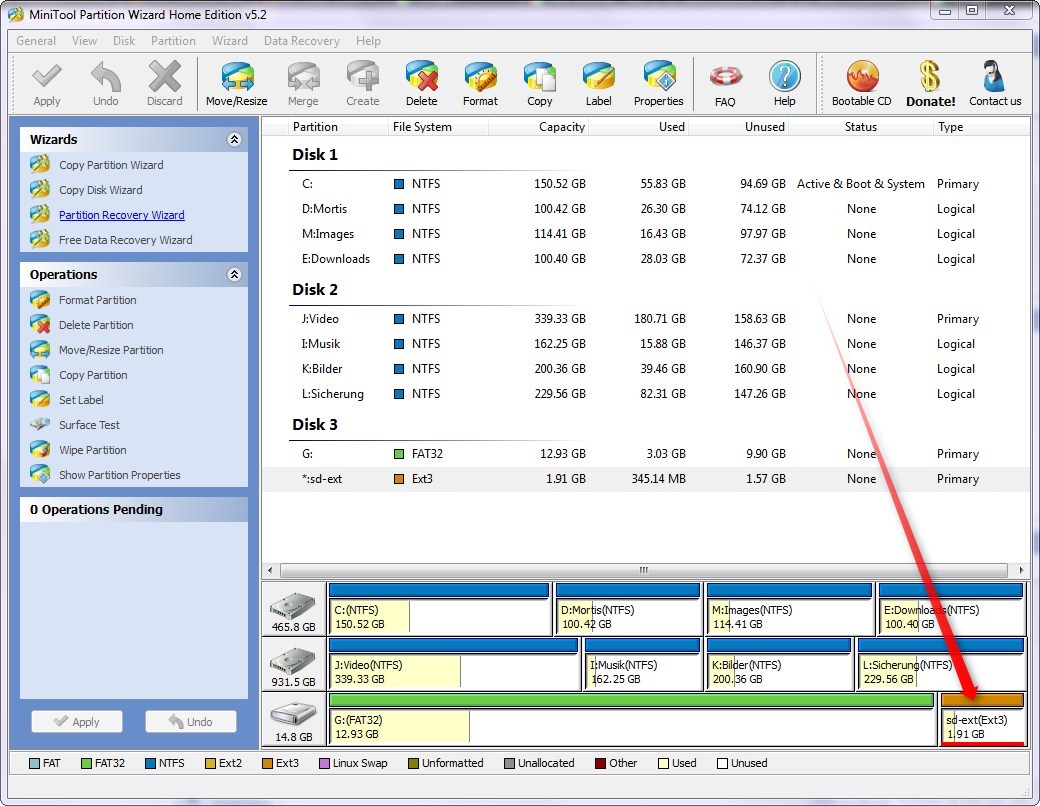The width and height of the screenshot is (1040, 806).
Task: Click the Bootable CD icon
Action: click(x=862, y=84)
